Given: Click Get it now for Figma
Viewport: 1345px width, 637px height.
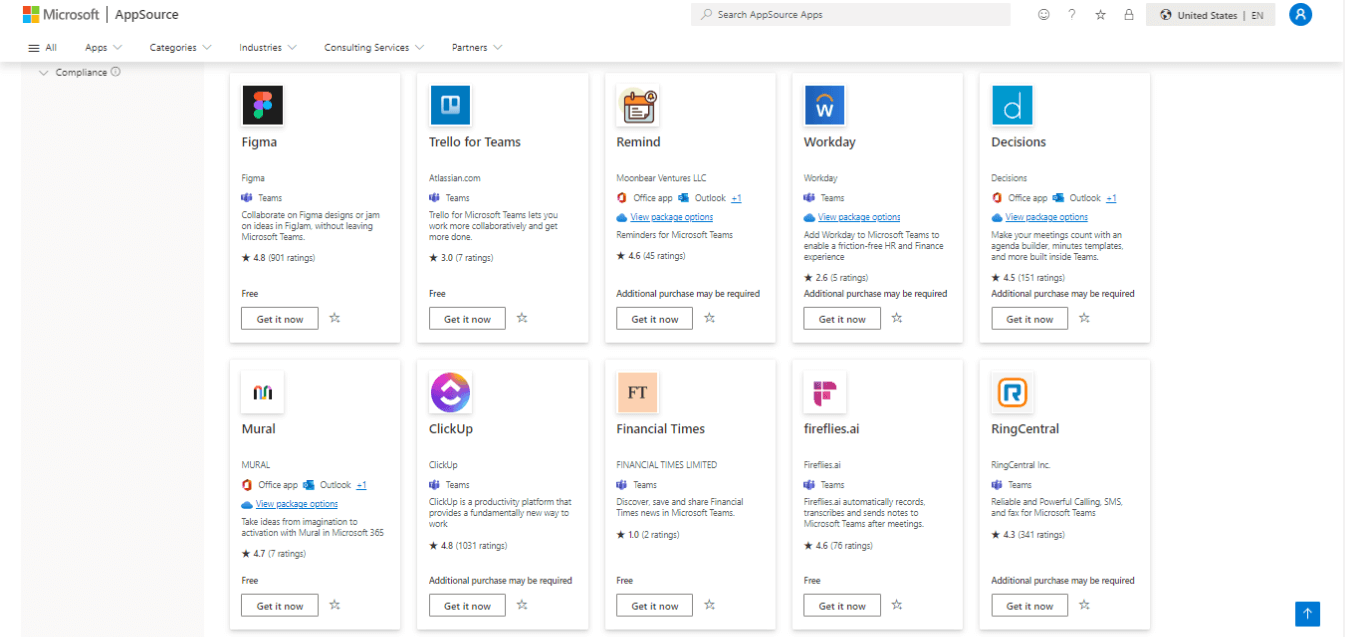Looking at the screenshot, I should (280, 319).
